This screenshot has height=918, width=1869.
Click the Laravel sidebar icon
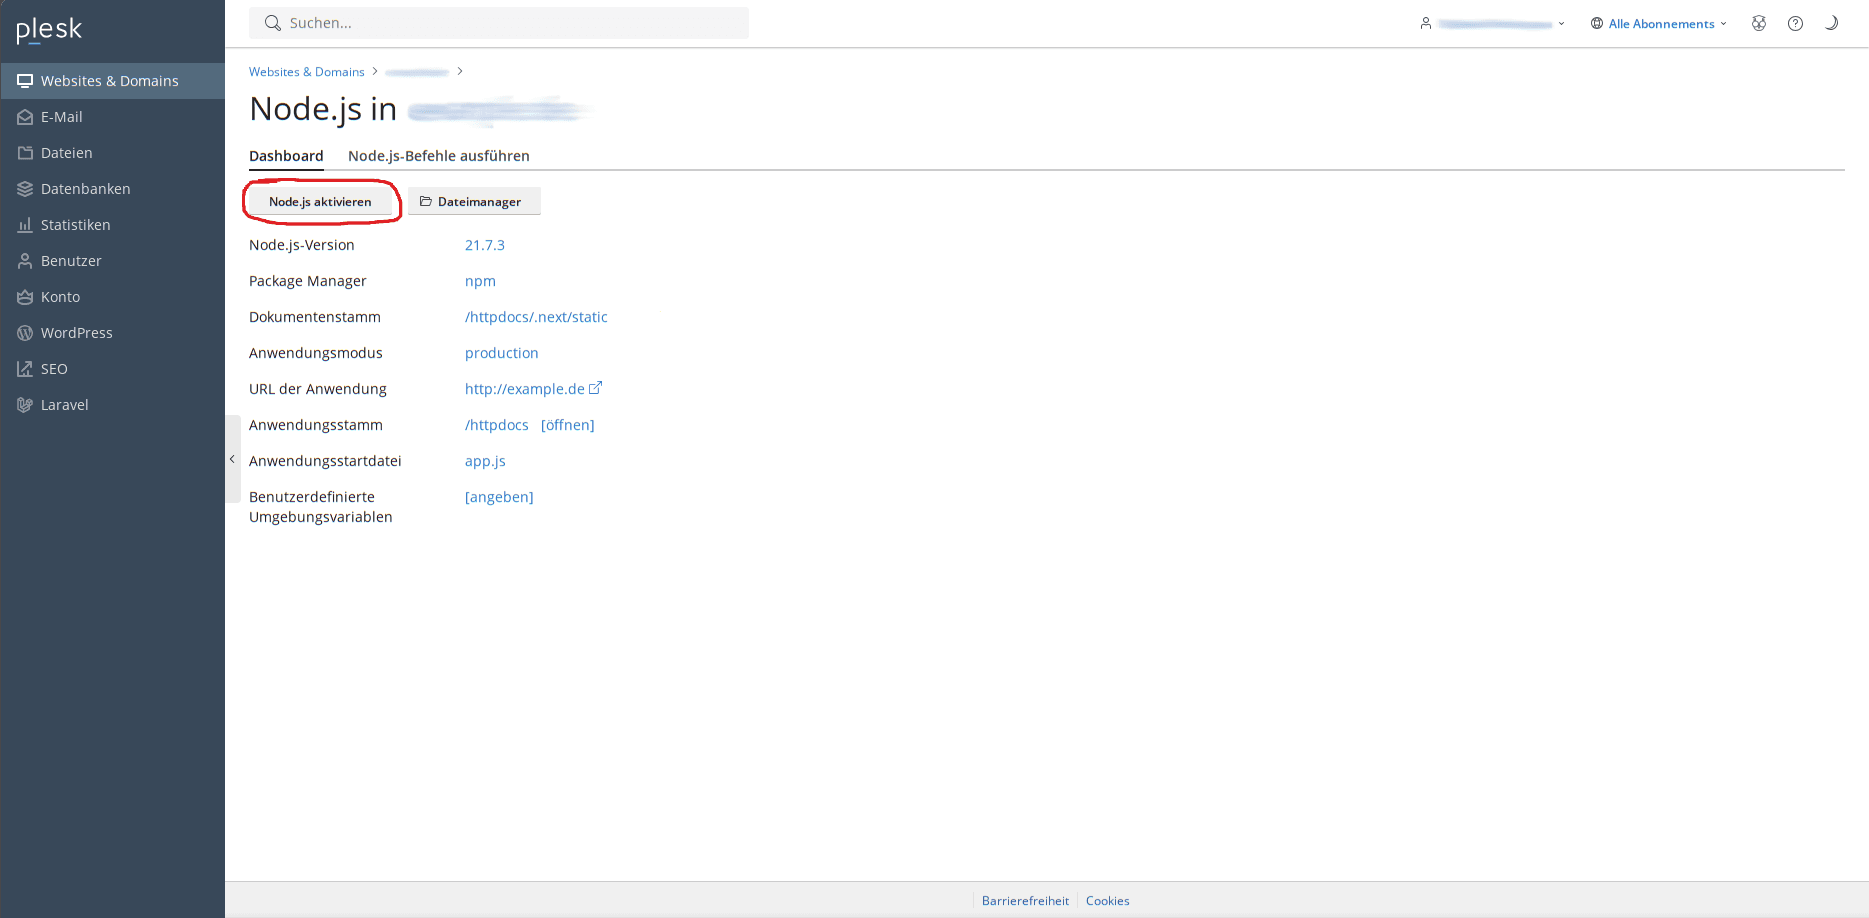(25, 405)
